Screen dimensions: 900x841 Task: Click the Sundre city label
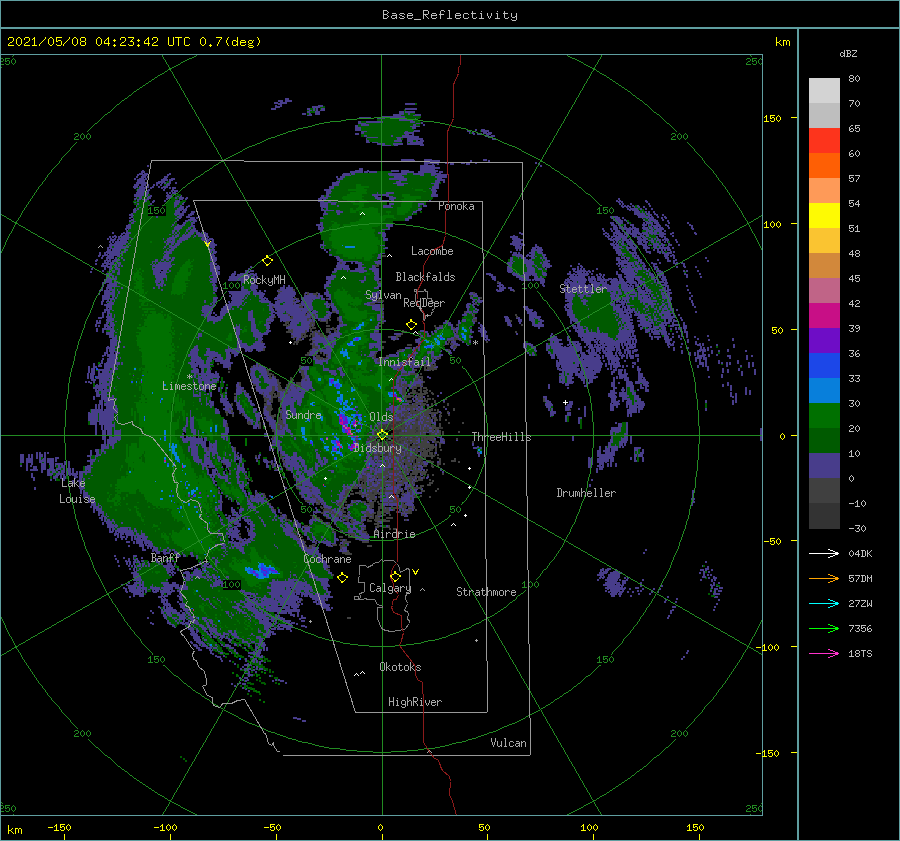pyautogui.click(x=304, y=415)
